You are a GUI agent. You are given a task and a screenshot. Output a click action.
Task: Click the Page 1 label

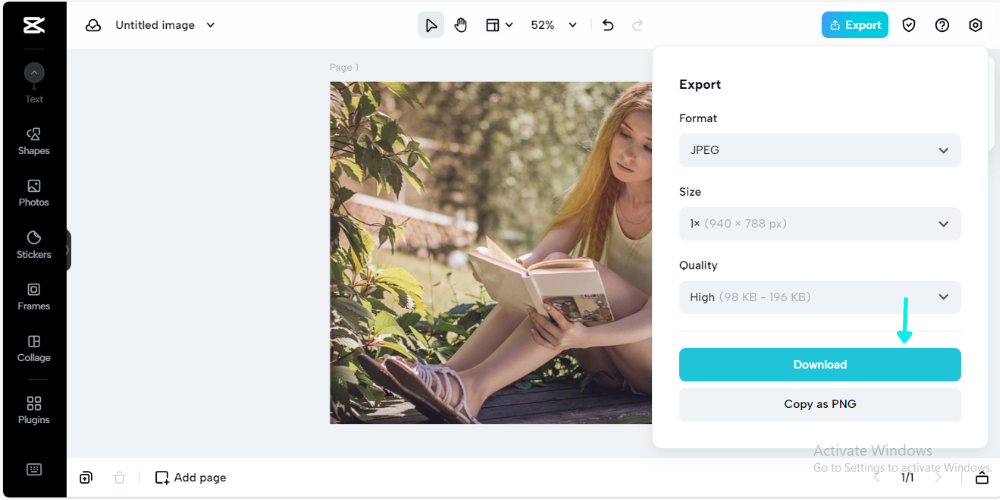click(x=344, y=68)
